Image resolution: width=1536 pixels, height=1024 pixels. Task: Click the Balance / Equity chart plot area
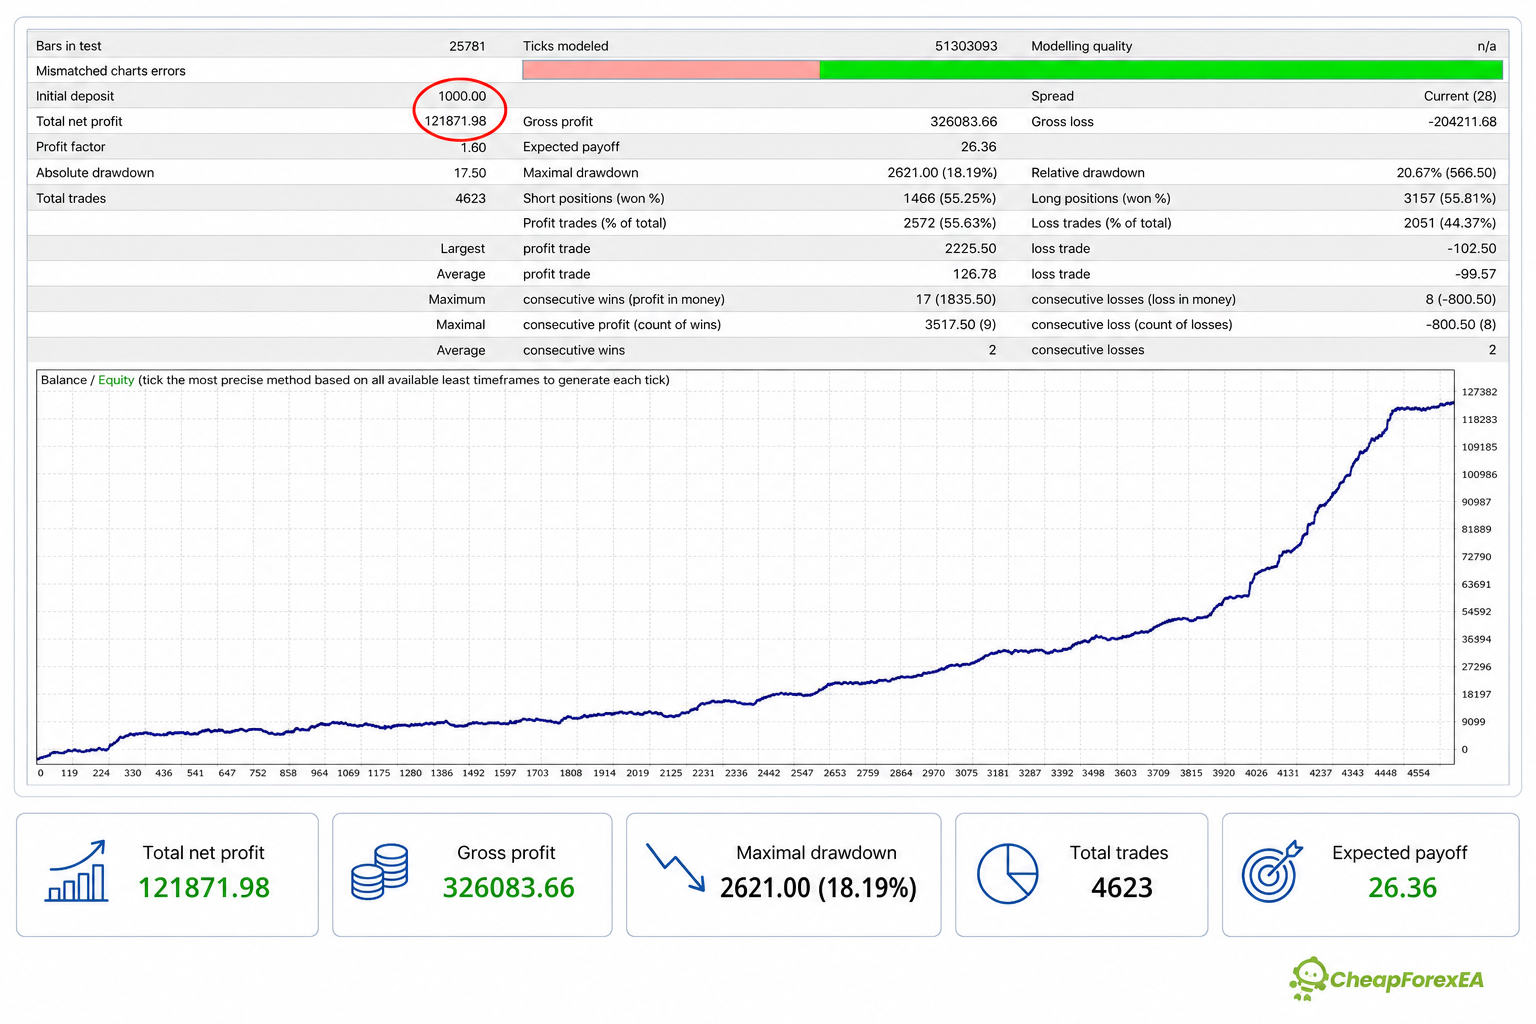[x=746, y=567]
